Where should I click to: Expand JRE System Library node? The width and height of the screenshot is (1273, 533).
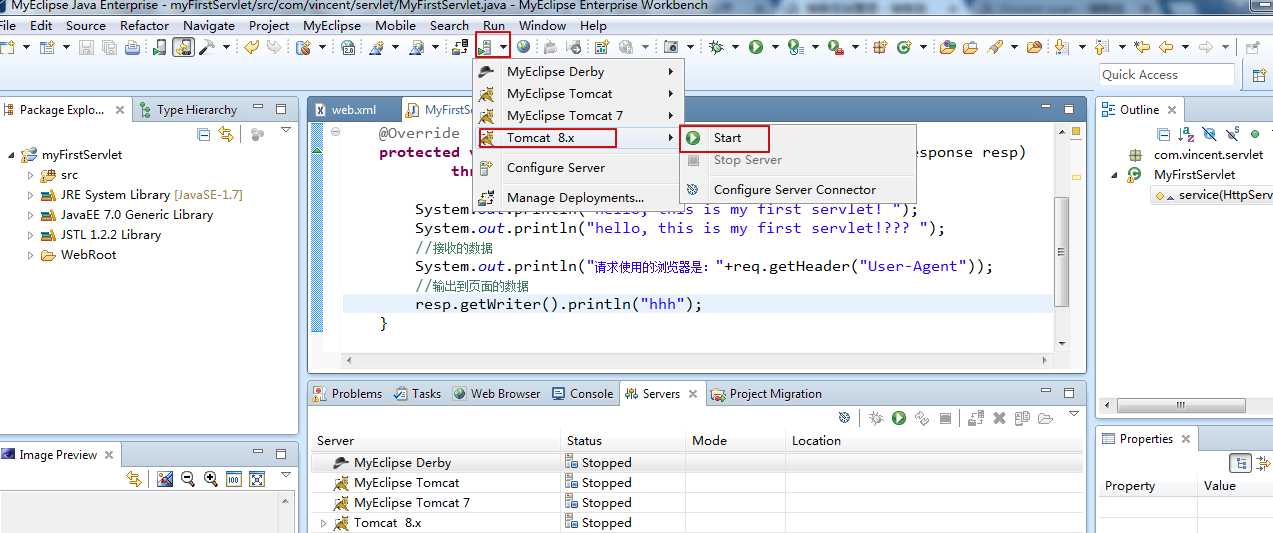coord(31,195)
